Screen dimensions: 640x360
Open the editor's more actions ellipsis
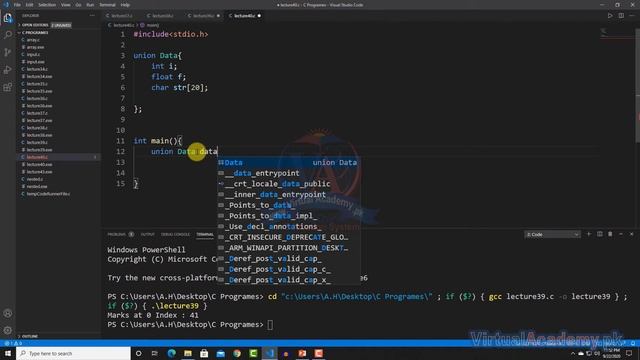[632, 16]
